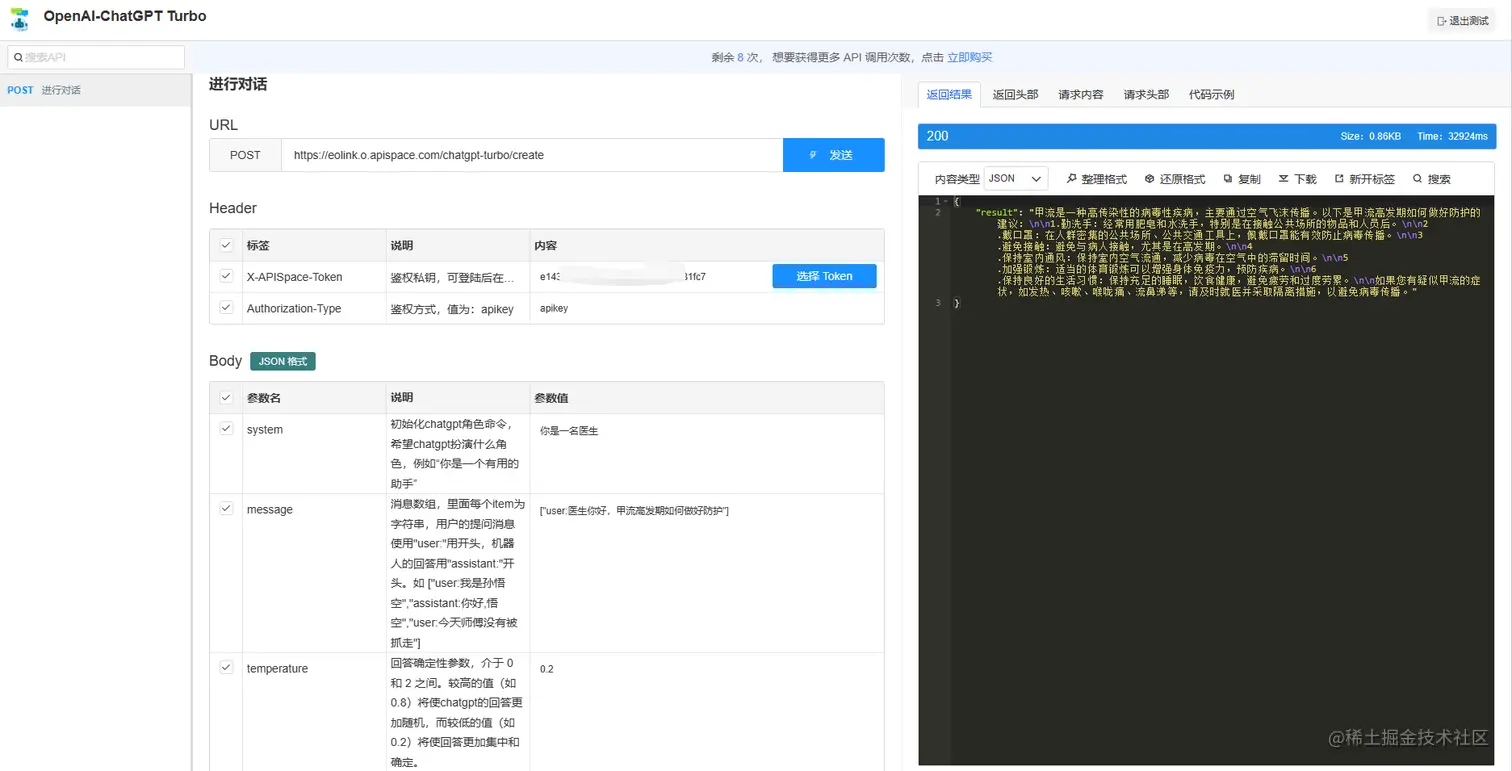Uncheck the system parameter checkbox
The width and height of the screenshot is (1512, 771).
[x=226, y=428]
